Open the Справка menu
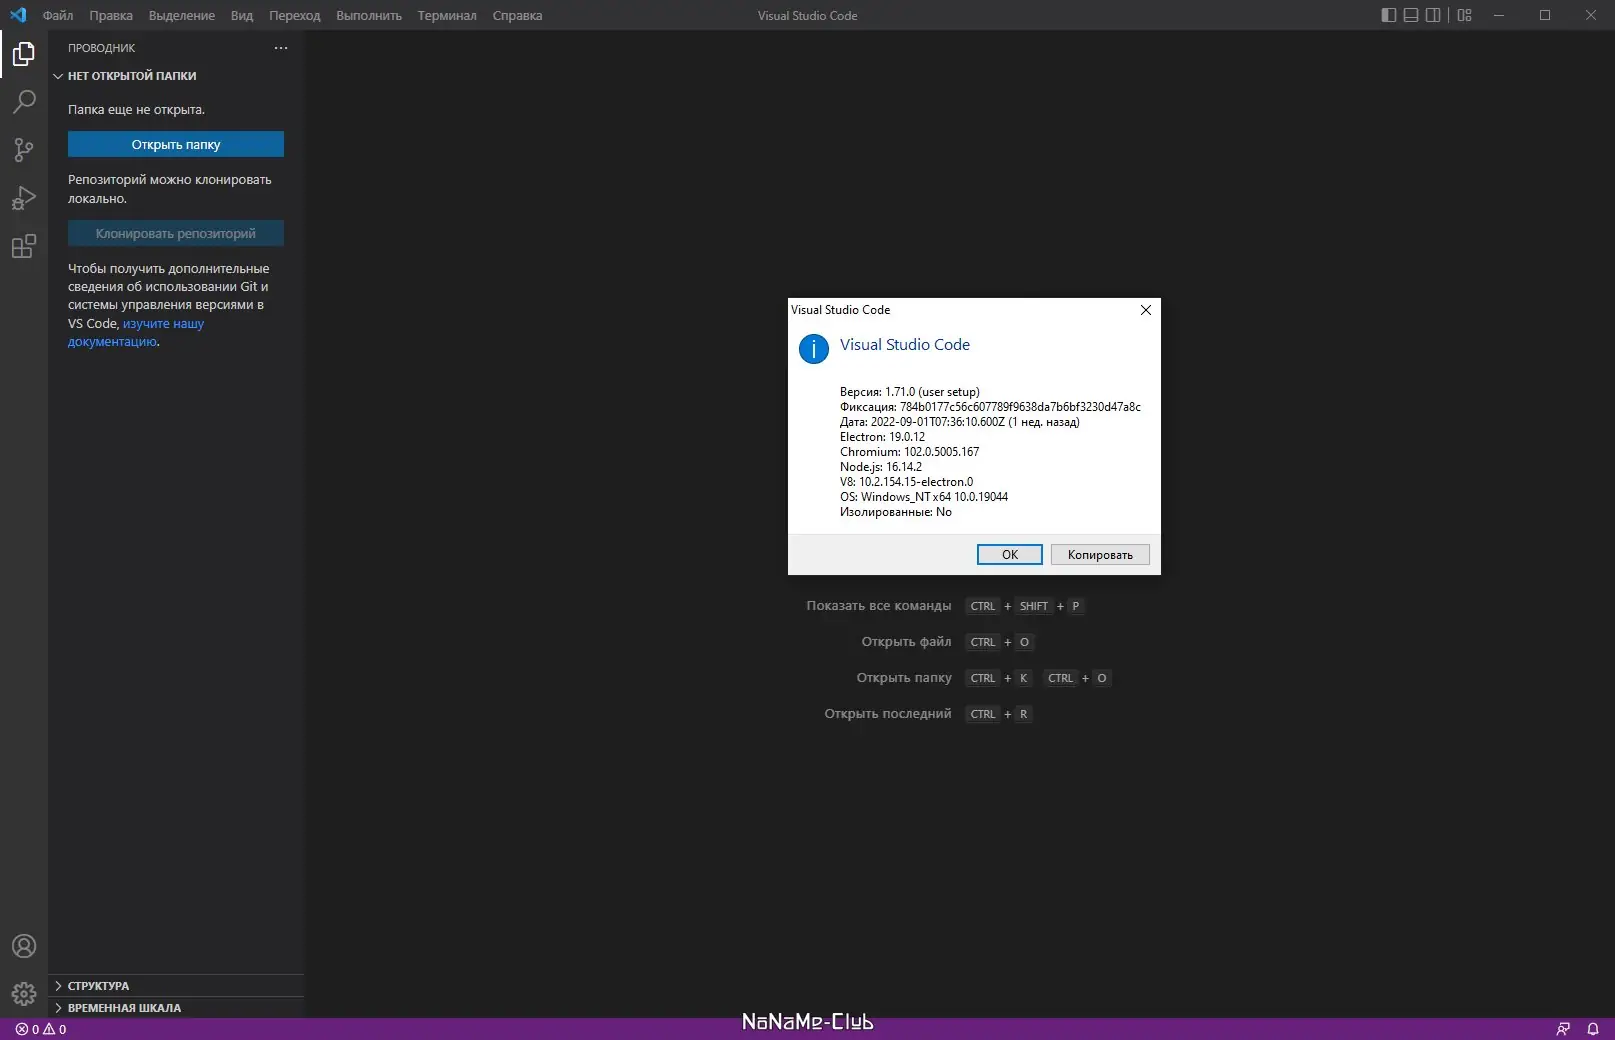This screenshot has height=1040, width=1615. (x=518, y=15)
